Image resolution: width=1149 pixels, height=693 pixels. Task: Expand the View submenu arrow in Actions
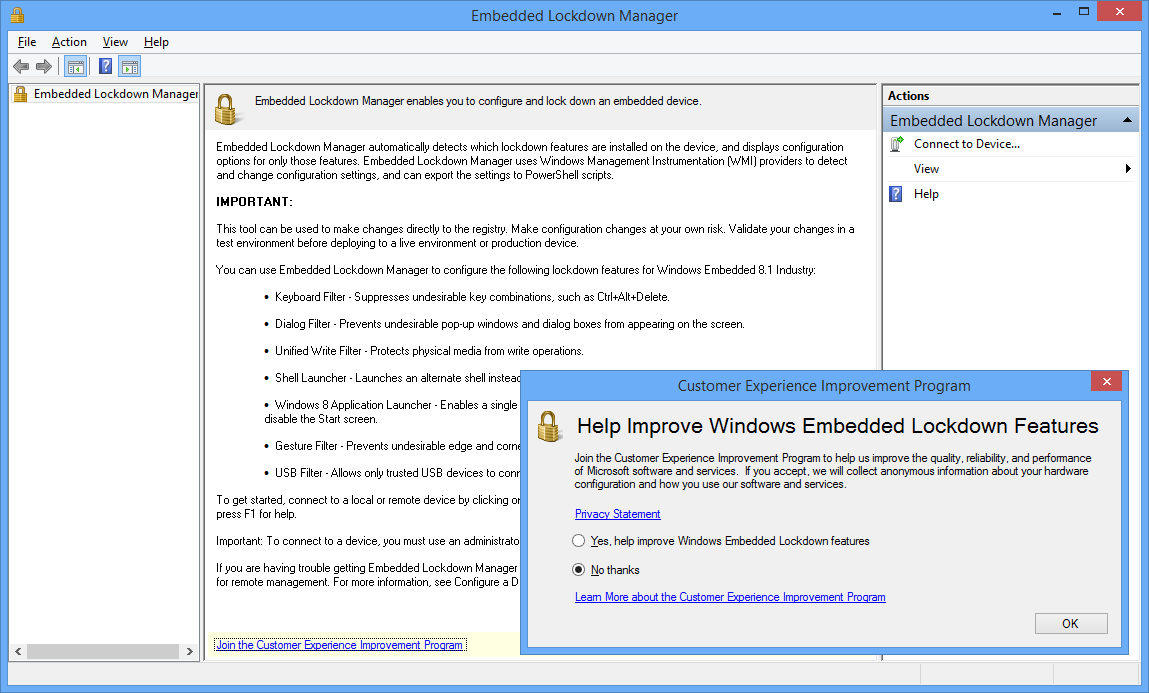[x=1128, y=169]
